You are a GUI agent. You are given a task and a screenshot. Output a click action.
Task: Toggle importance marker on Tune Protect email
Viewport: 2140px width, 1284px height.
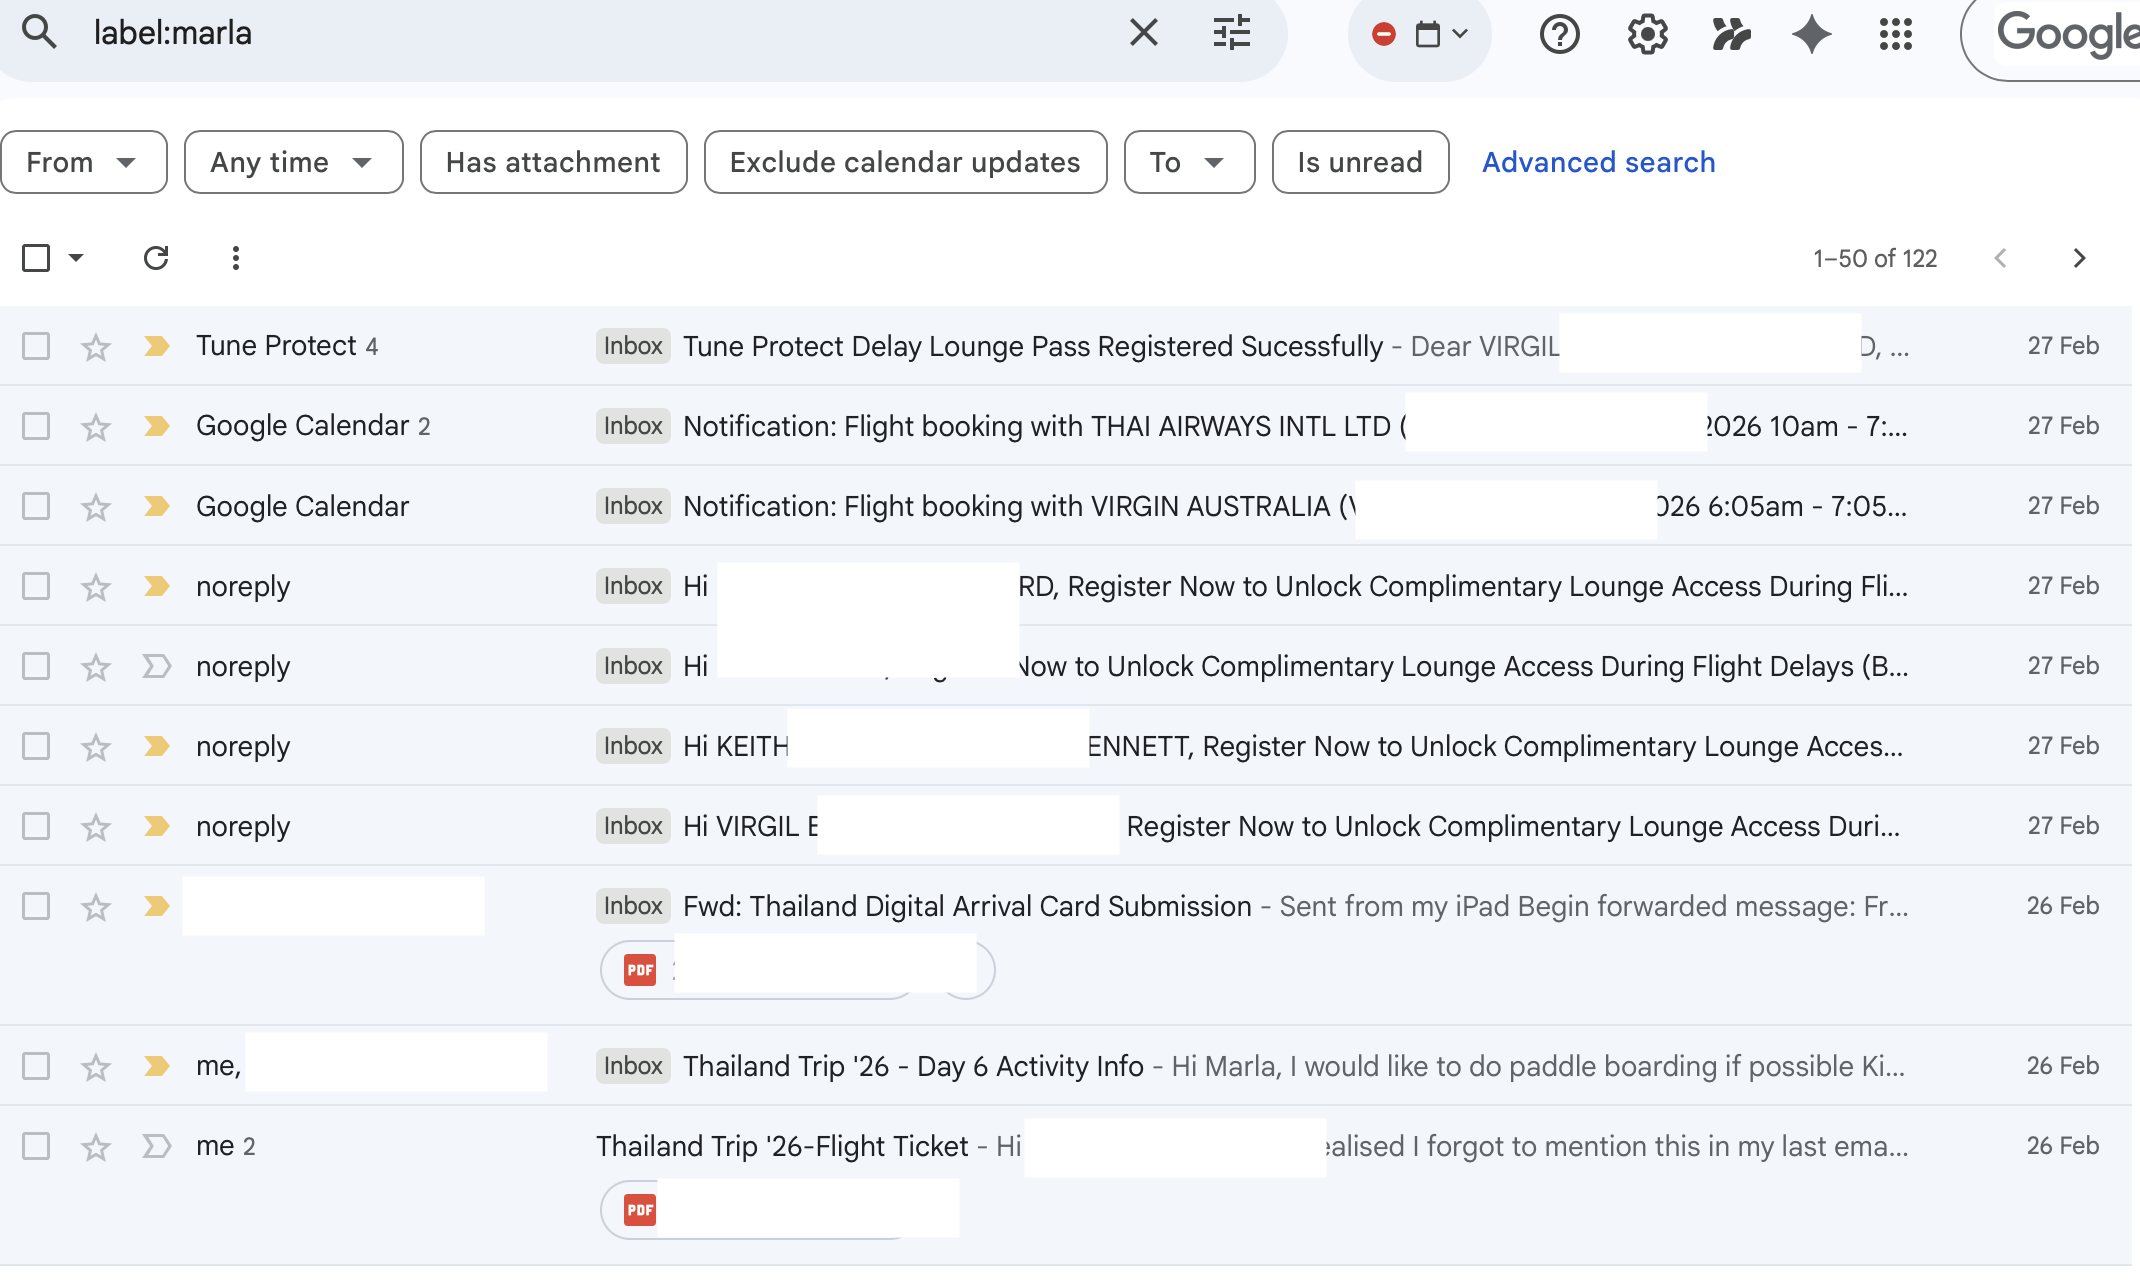[156, 346]
